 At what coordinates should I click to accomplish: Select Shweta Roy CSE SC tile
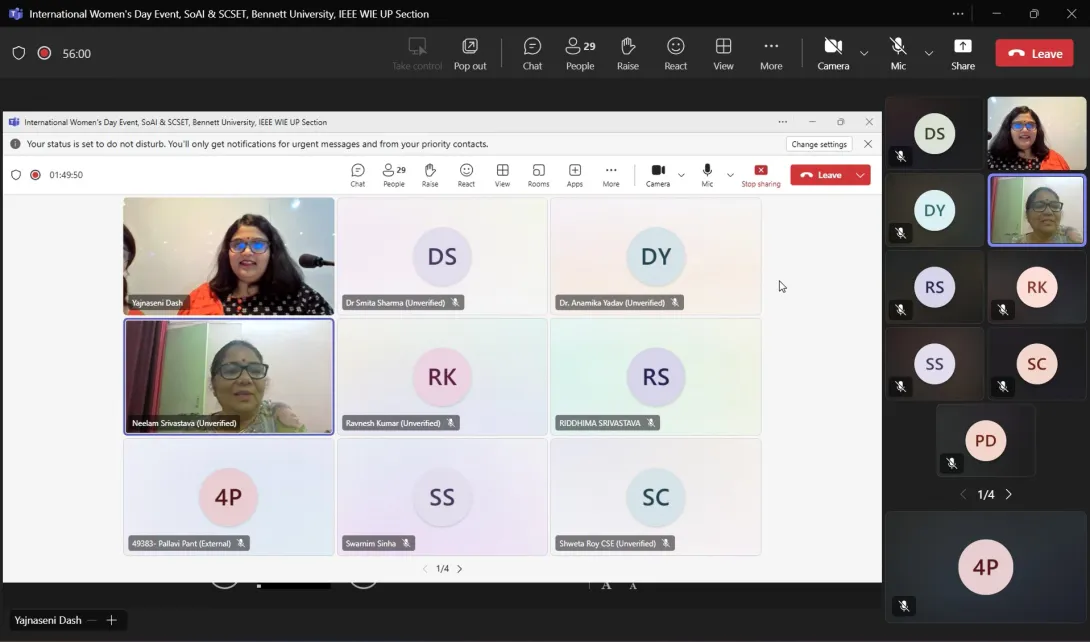(656, 497)
